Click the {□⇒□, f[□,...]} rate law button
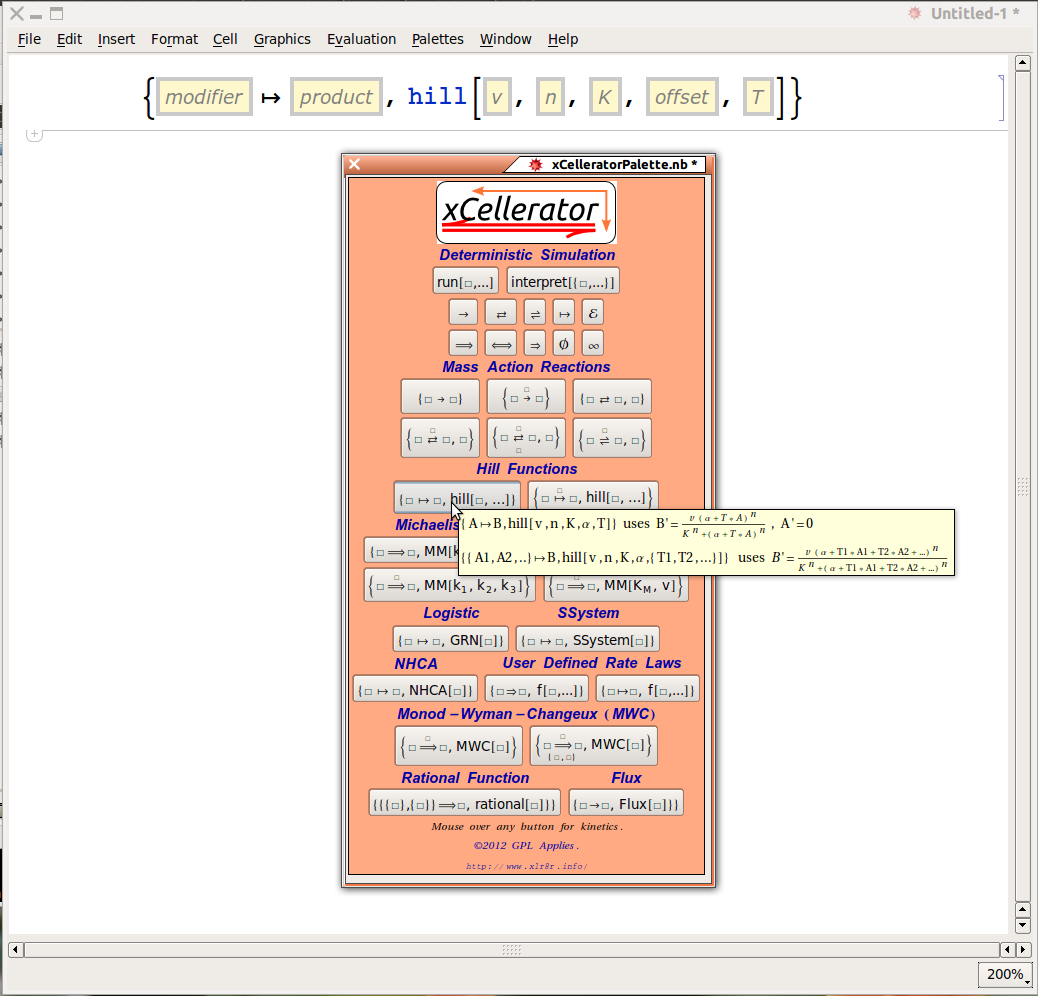Image resolution: width=1038 pixels, height=996 pixels. point(537,689)
